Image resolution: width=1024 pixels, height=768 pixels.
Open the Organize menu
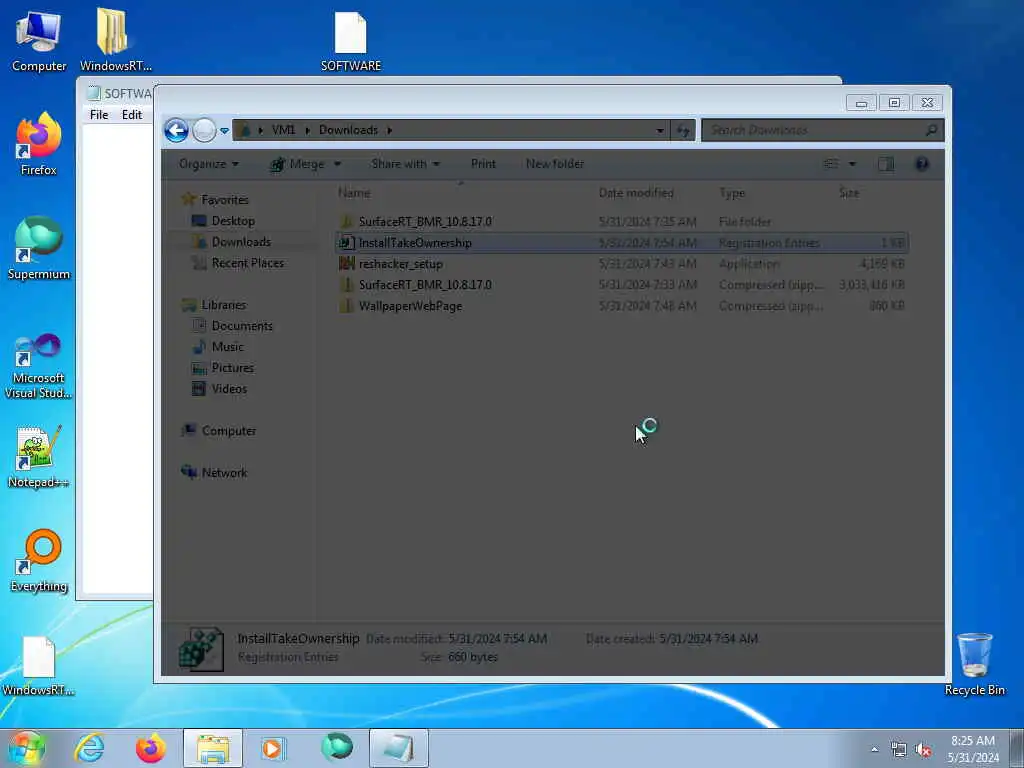209,164
